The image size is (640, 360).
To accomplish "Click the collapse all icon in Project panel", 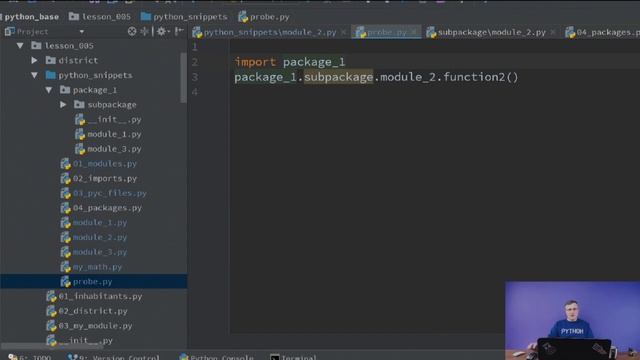I will (x=144, y=31).
